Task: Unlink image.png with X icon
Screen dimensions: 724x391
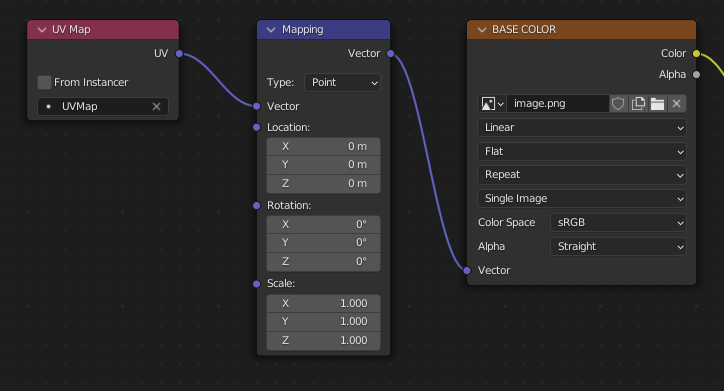Action: click(x=676, y=104)
